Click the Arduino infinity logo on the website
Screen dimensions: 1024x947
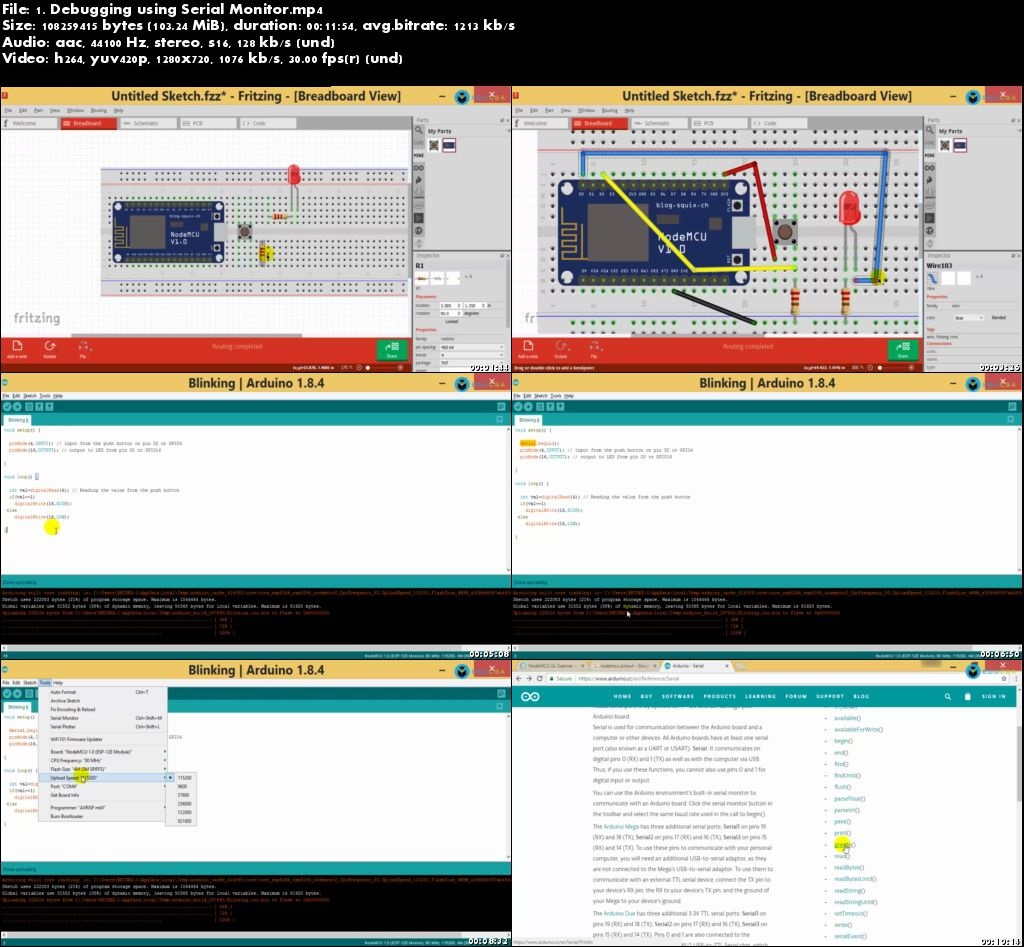pyautogui.click(x=530, y=697)
